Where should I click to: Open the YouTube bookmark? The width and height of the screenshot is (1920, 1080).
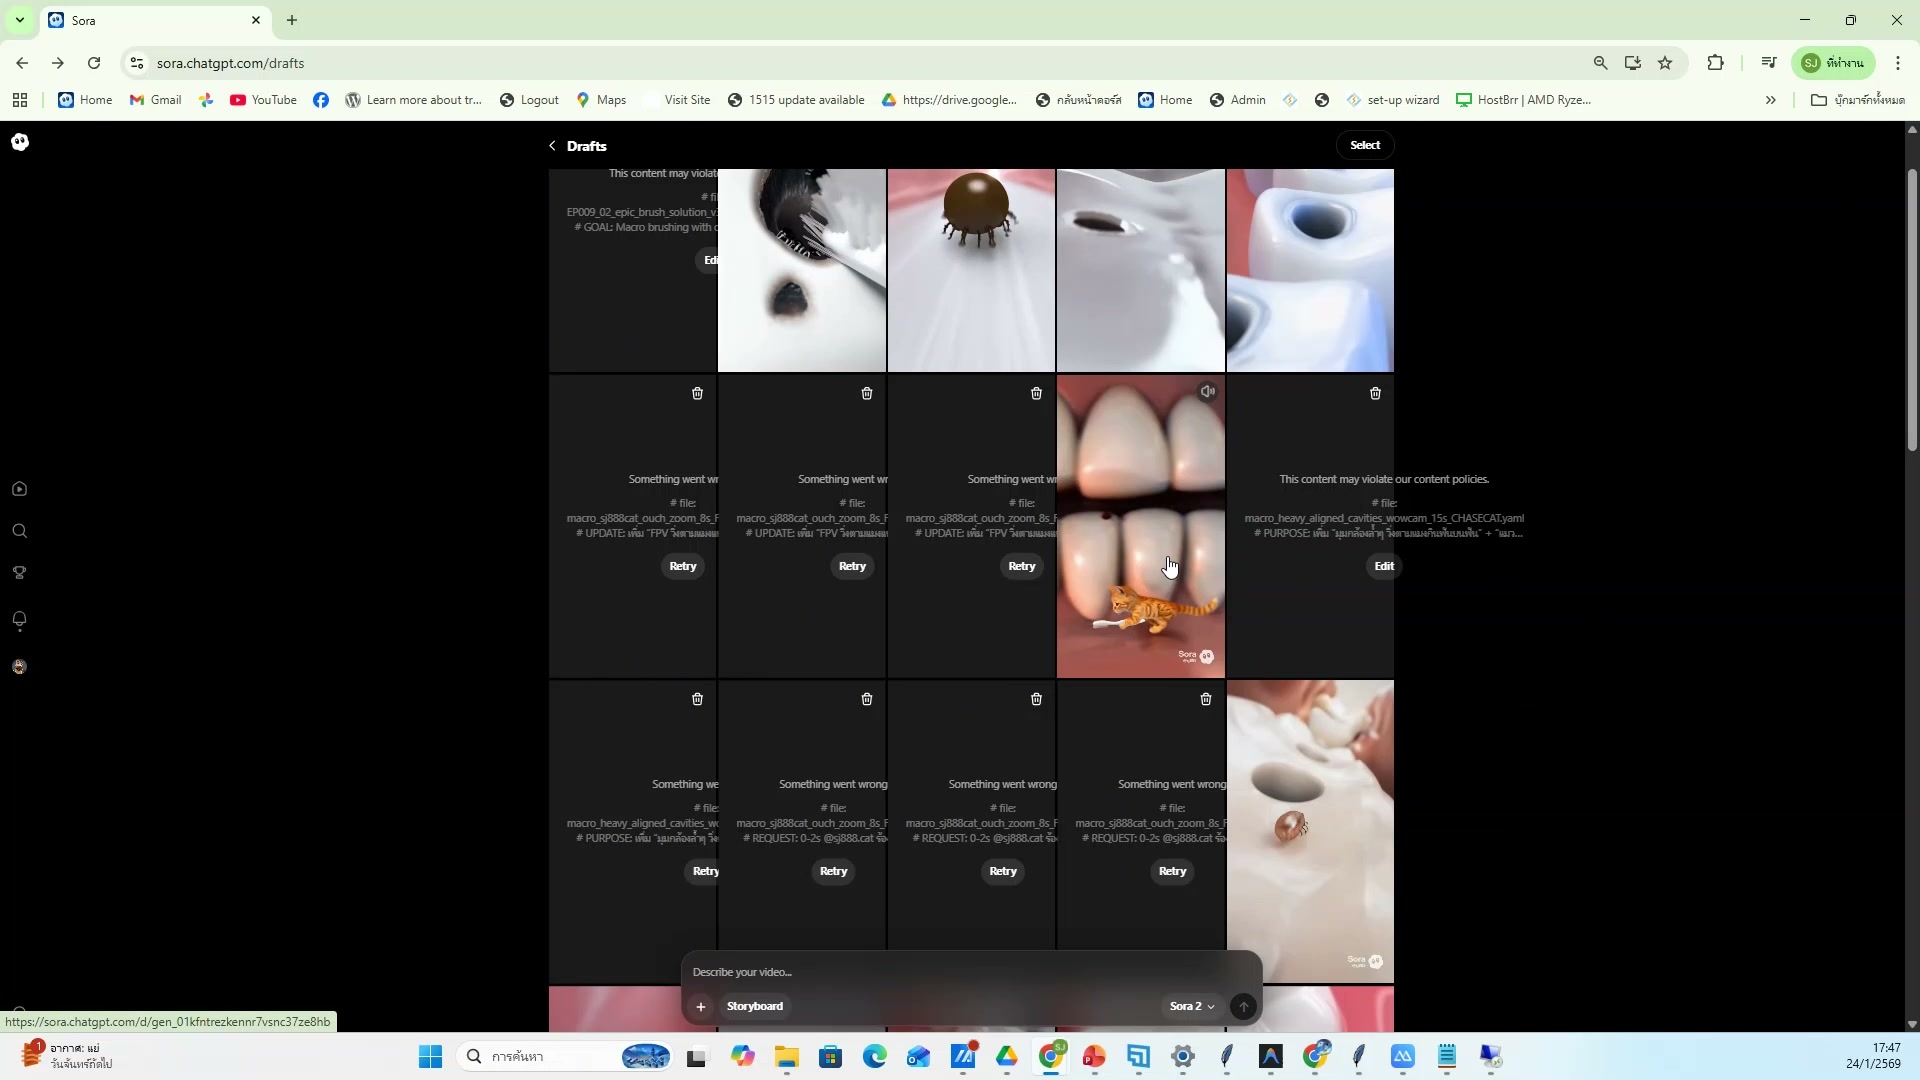[263, 100]
